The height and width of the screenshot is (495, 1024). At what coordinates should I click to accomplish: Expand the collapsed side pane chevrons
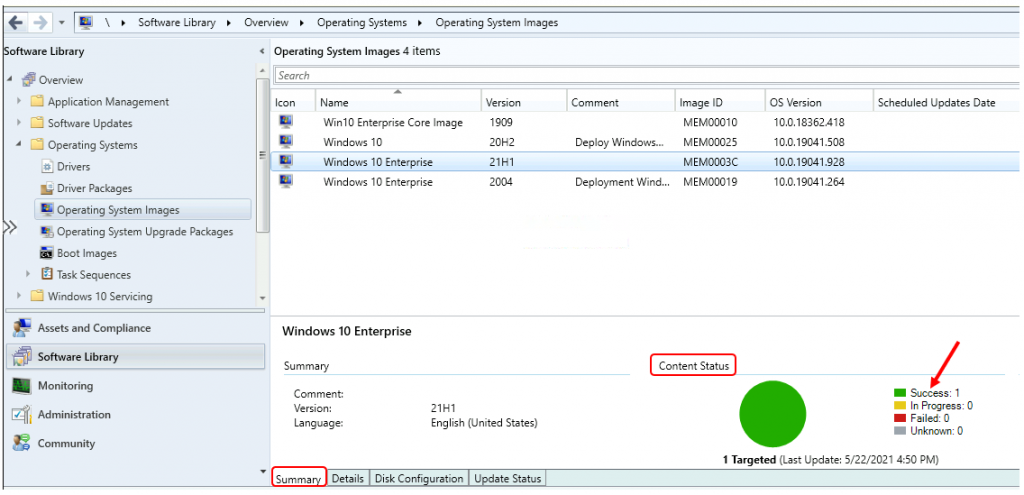coord(9,227)
